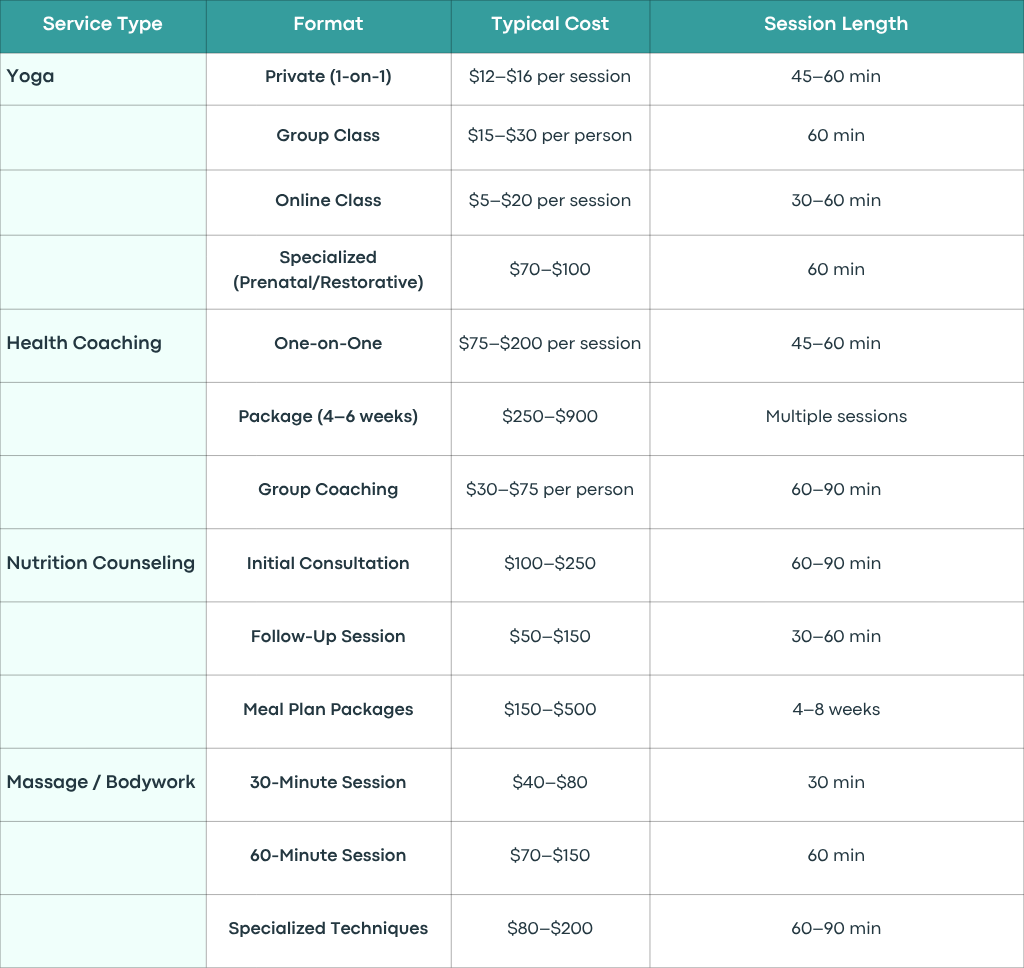
Task: Select the Massage / Bodywork cell
Action: 103,784
